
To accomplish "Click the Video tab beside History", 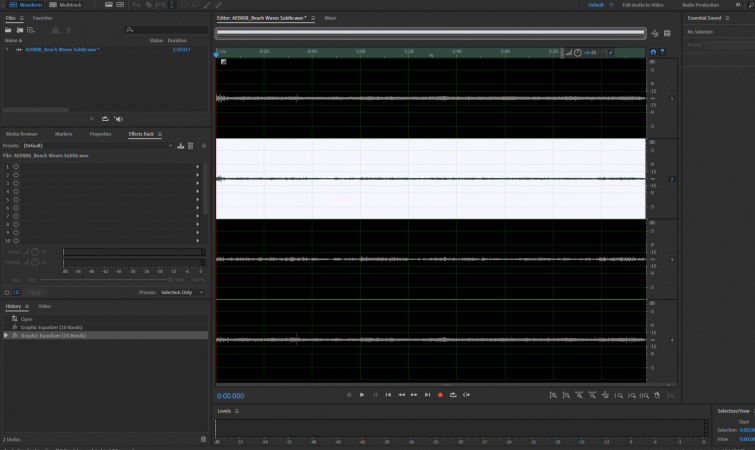I will (x=44, y=307).
